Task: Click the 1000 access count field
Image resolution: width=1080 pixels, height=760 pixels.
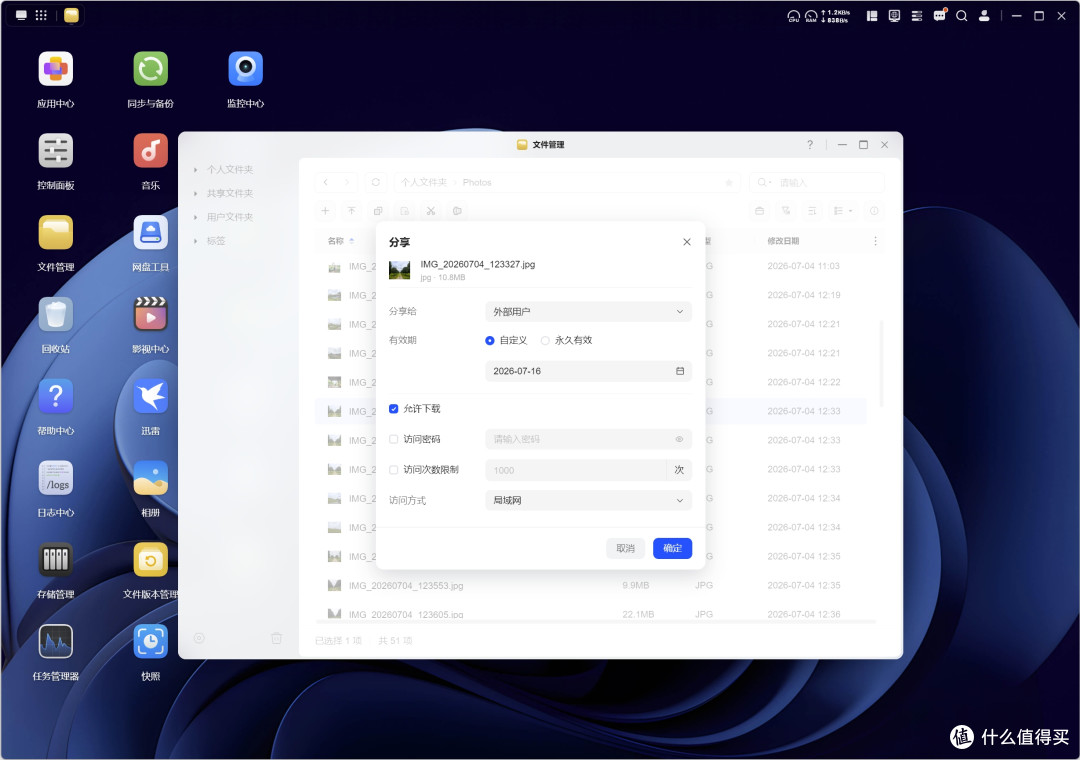Action: click(576, 470)
